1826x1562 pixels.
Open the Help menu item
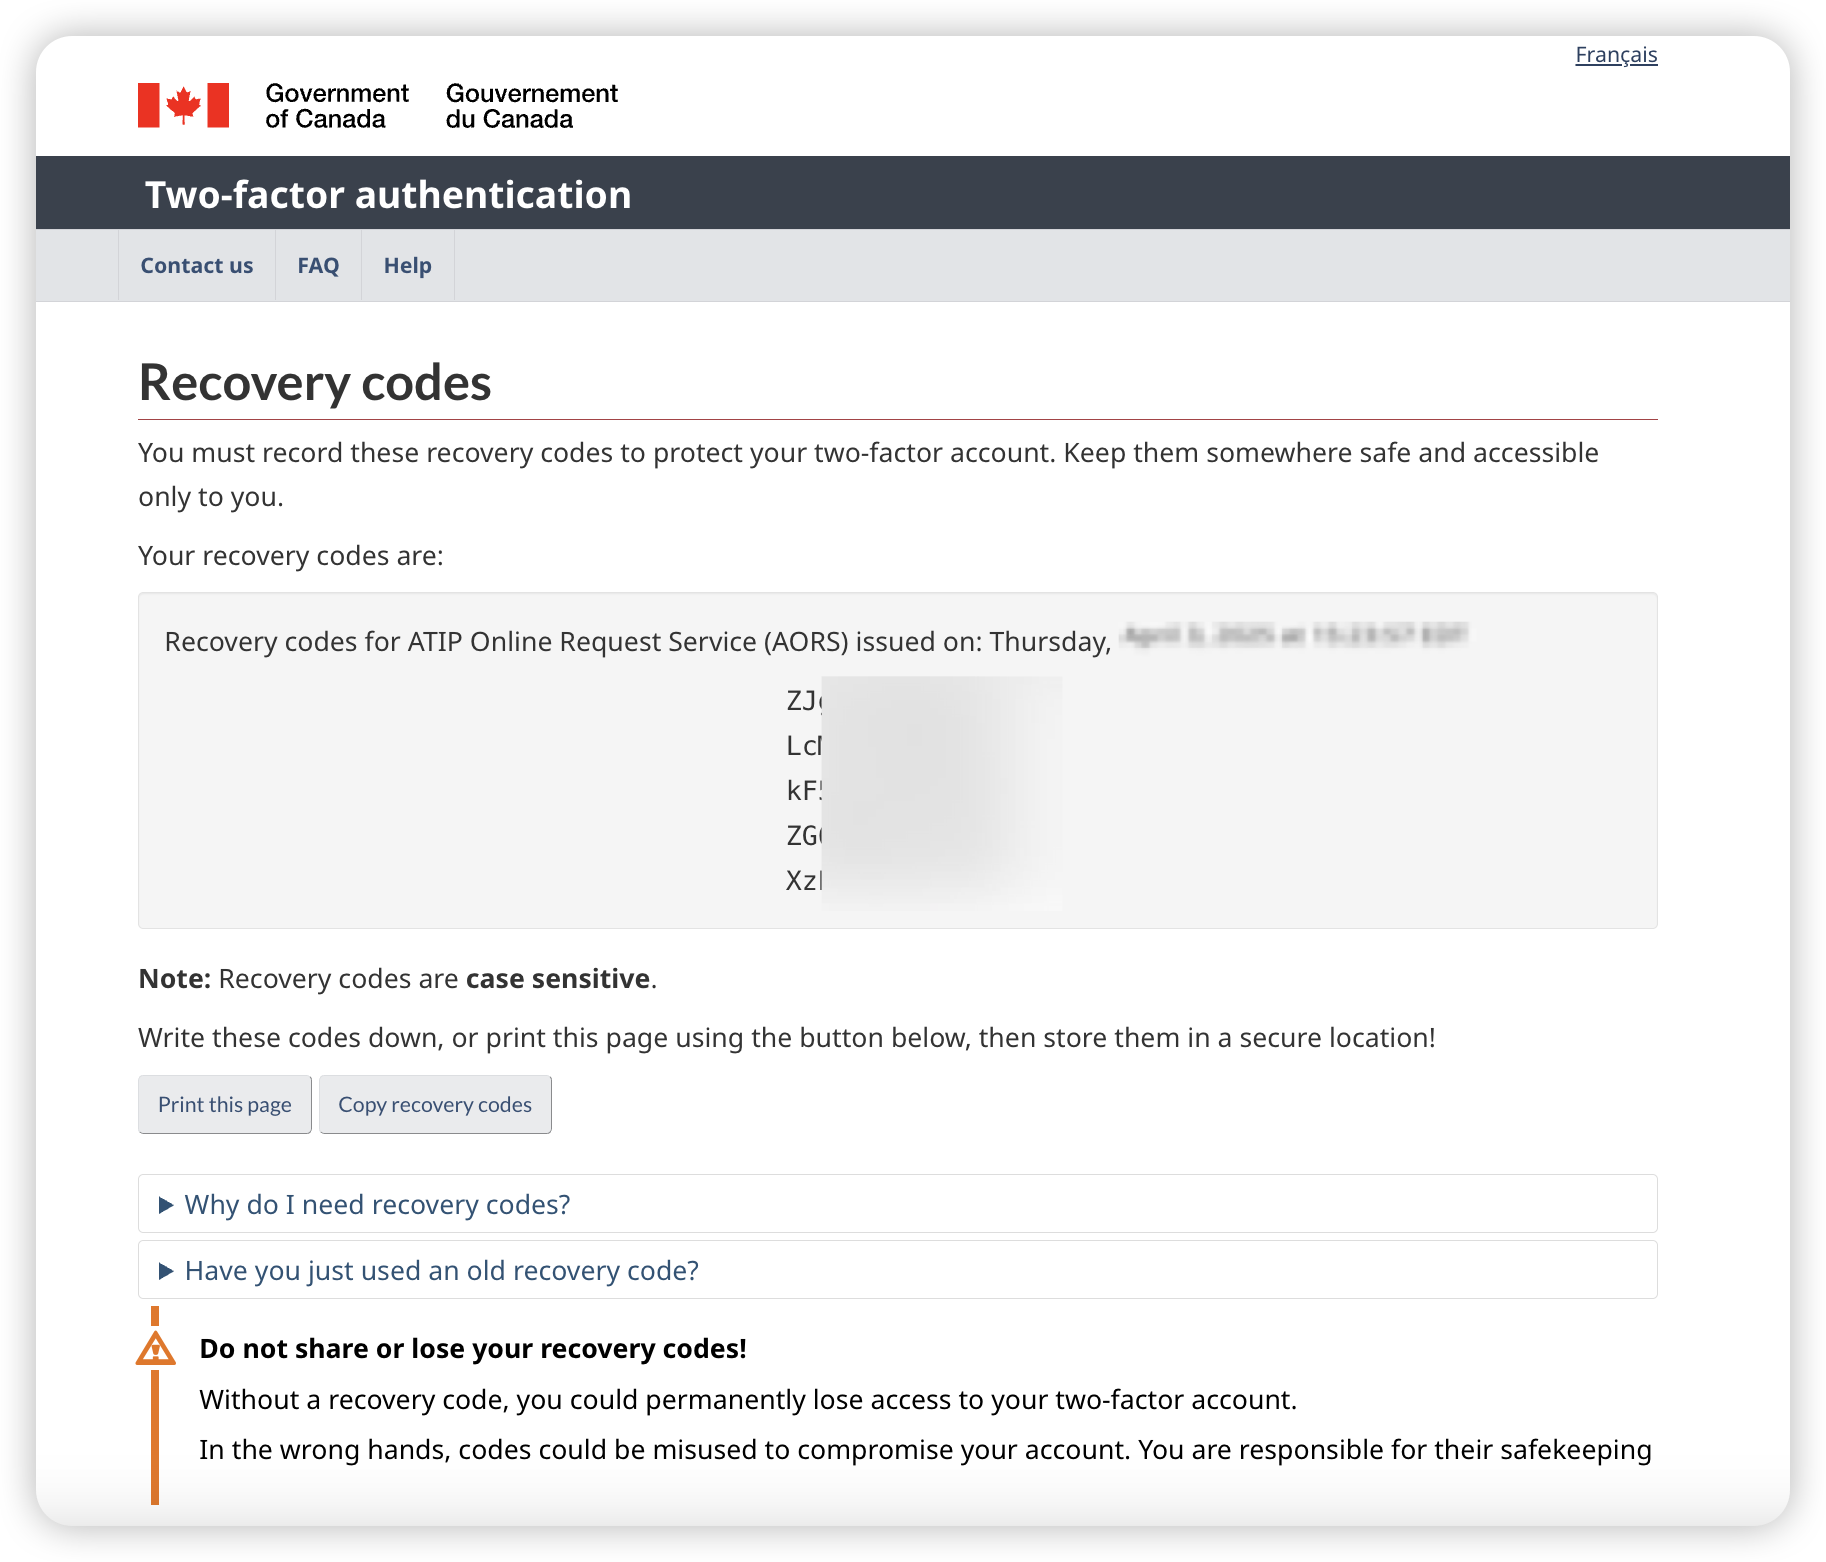click(408, 266)
